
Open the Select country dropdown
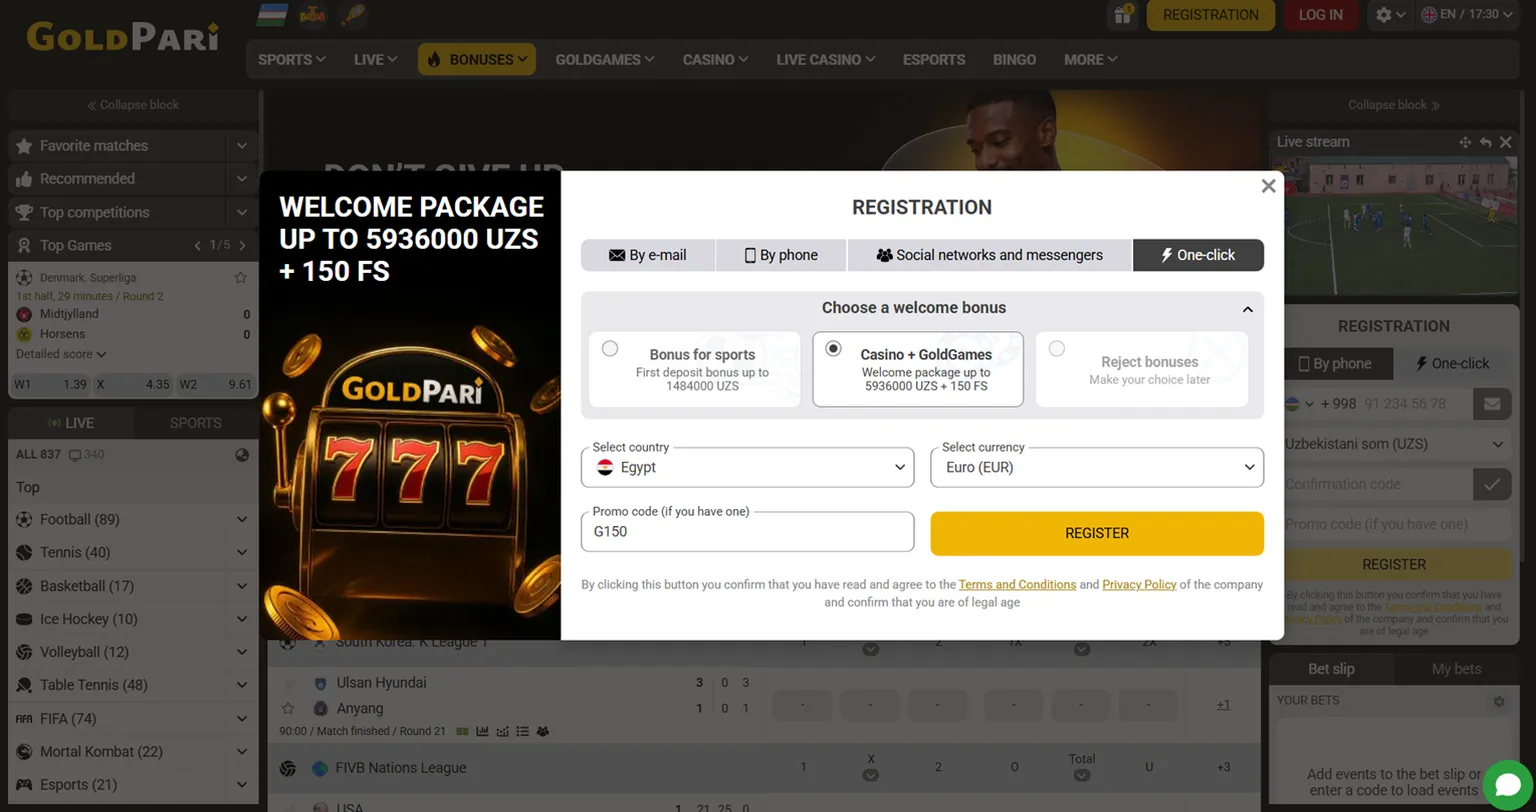[748, 467]
